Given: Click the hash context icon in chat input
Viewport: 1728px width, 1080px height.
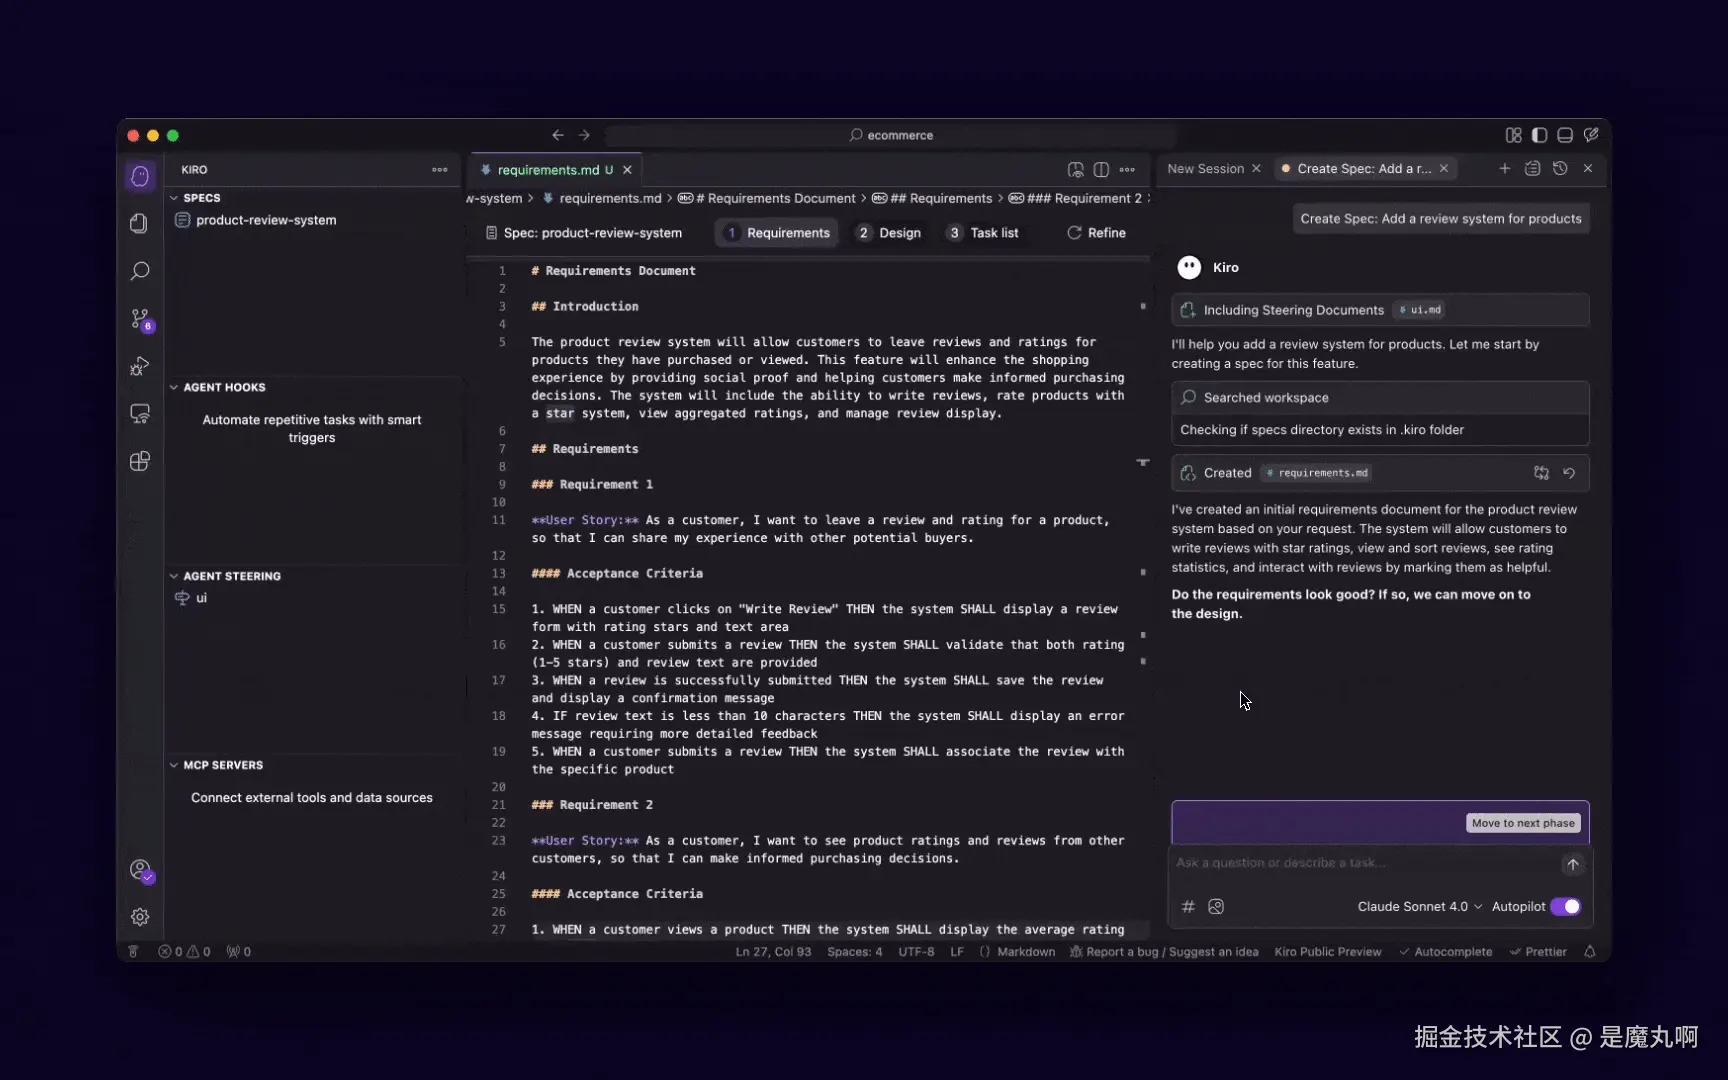Looking at the screenshot, I should click(1188, 907).
